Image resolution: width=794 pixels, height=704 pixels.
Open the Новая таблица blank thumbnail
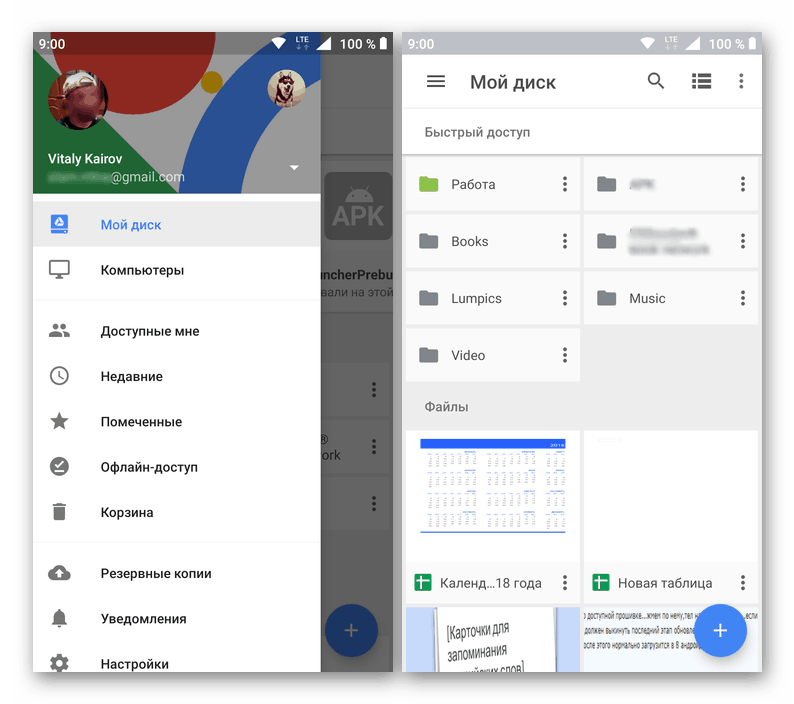670,495
